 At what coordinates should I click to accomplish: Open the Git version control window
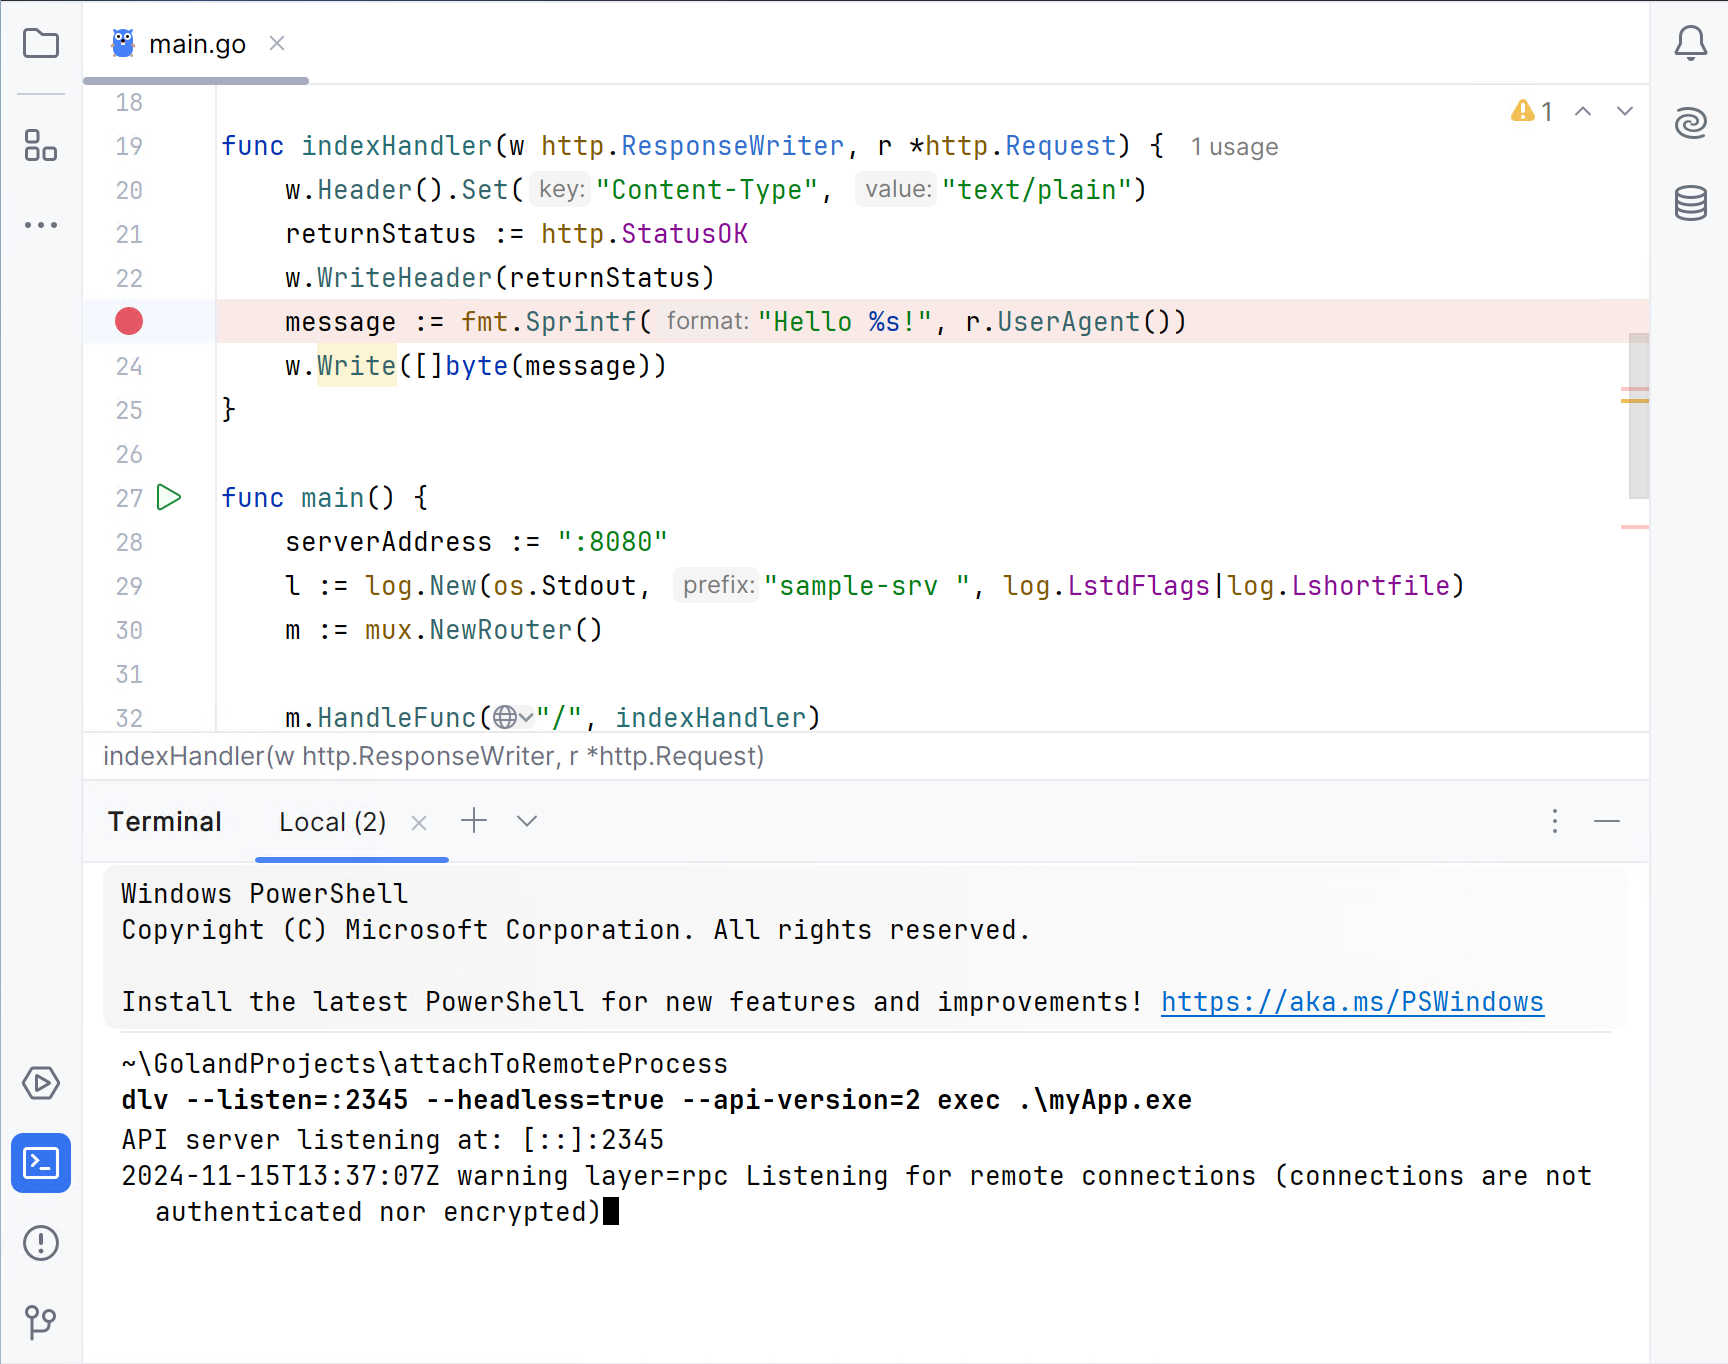pos(41,1322)
